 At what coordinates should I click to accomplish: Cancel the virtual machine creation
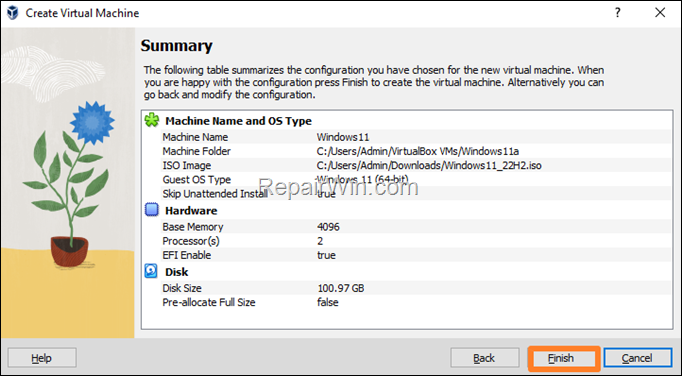[637, 358]
